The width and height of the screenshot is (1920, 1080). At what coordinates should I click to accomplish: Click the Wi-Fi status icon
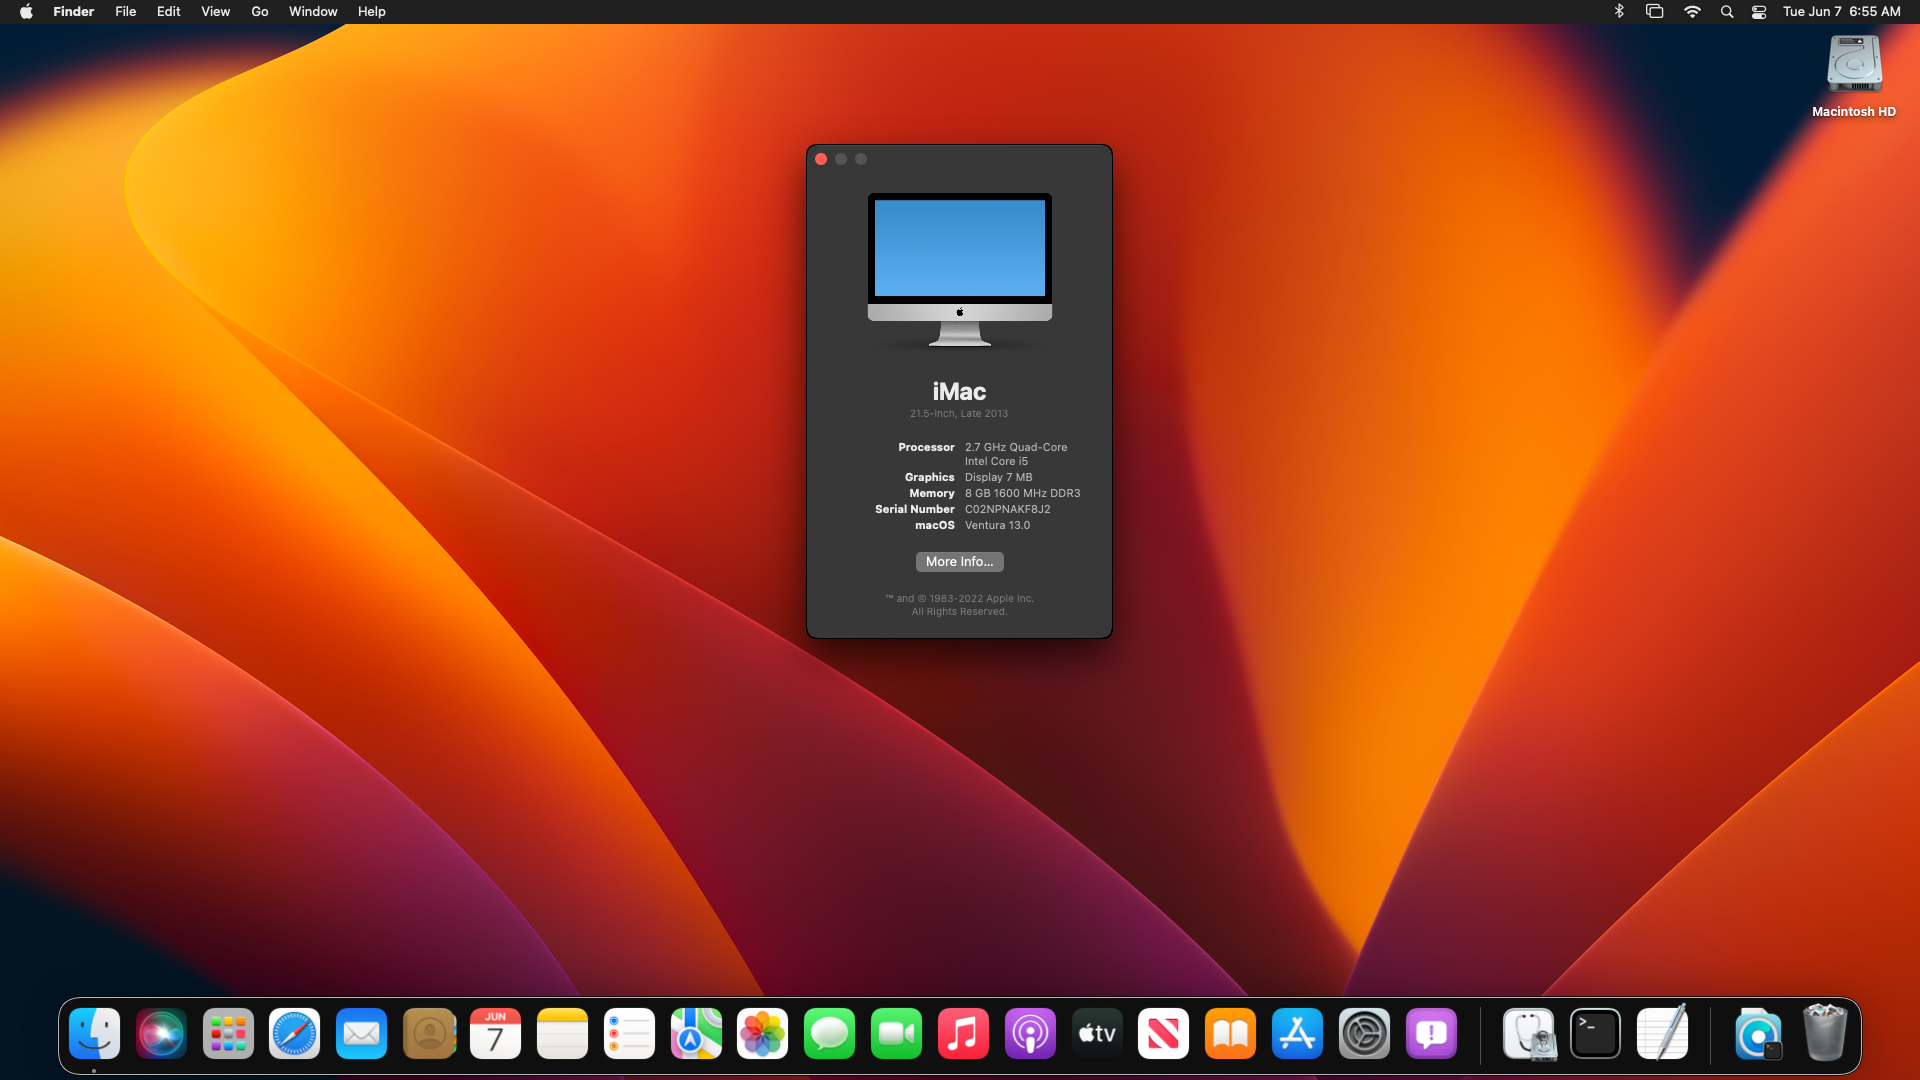pos(1692,12)
